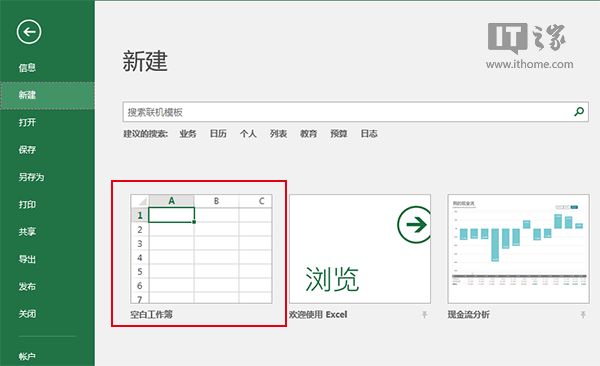Pin the 欢迎使用 Excel template
The height and width of the screenshot is (366, 600).
(424, 315)
